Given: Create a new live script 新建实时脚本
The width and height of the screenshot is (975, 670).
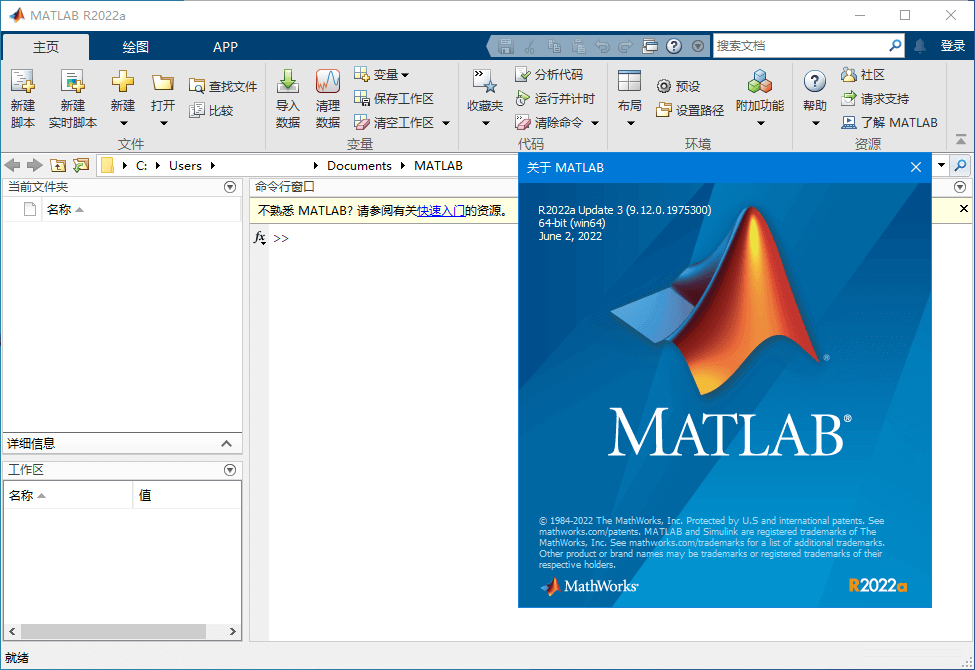Looking at the screenshot, I should [73, 98].
